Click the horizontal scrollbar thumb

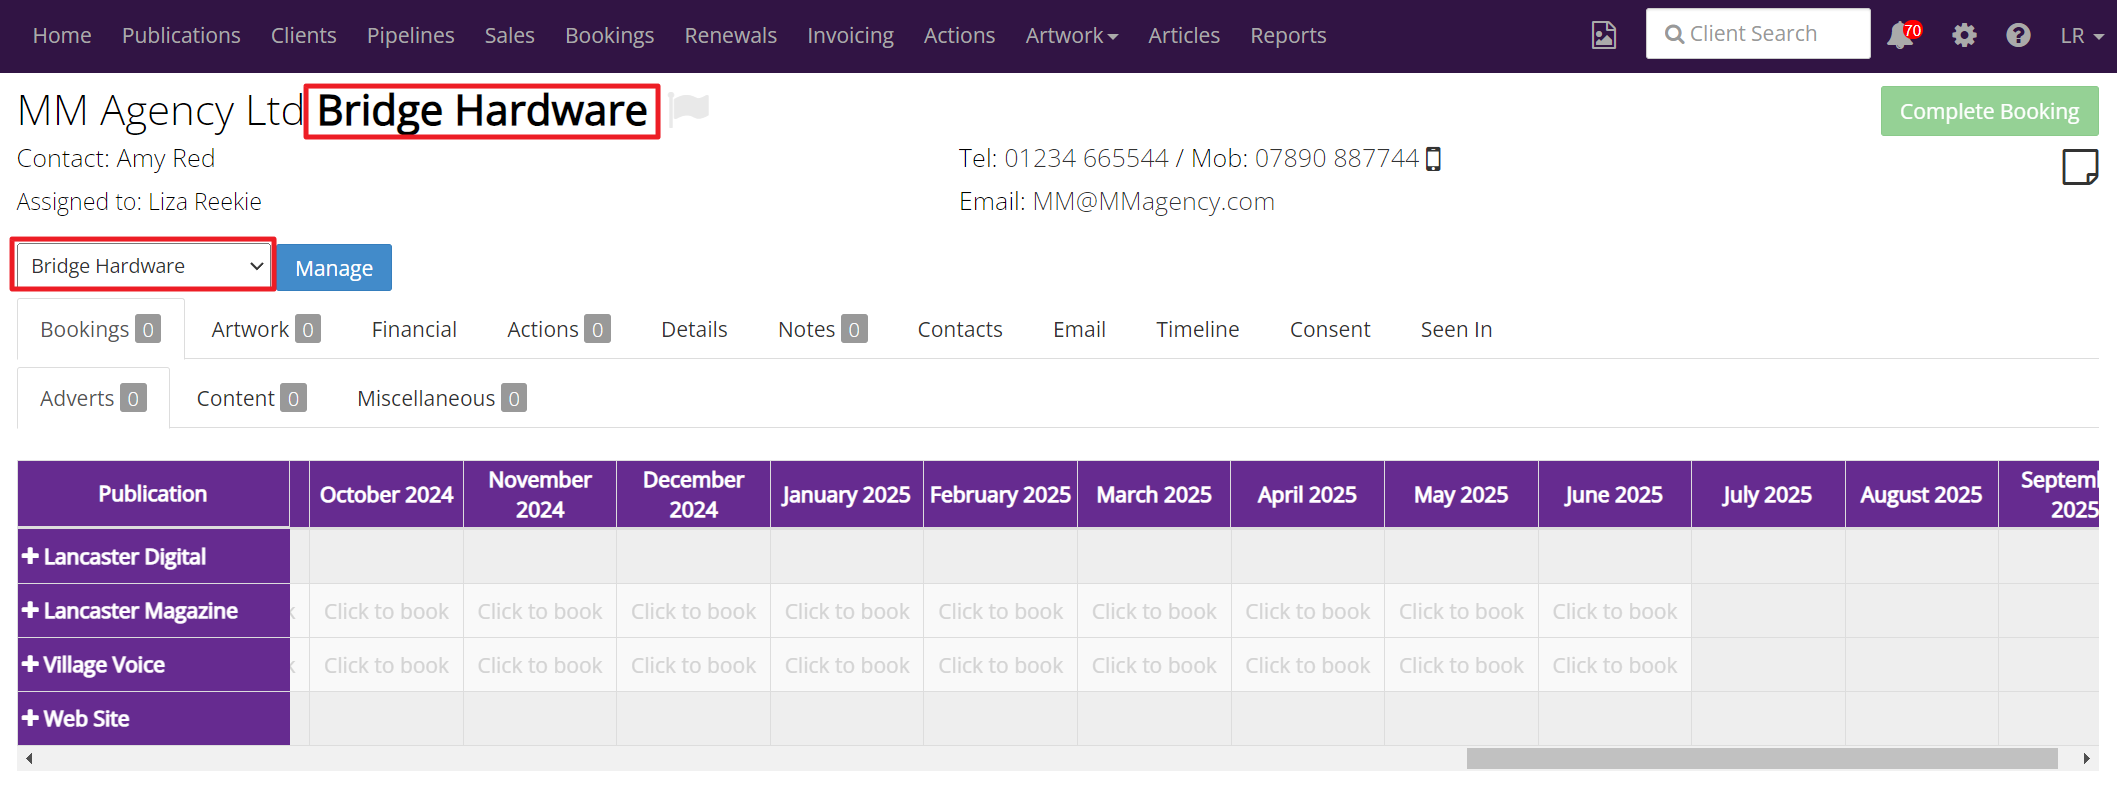pos(1762,758)
